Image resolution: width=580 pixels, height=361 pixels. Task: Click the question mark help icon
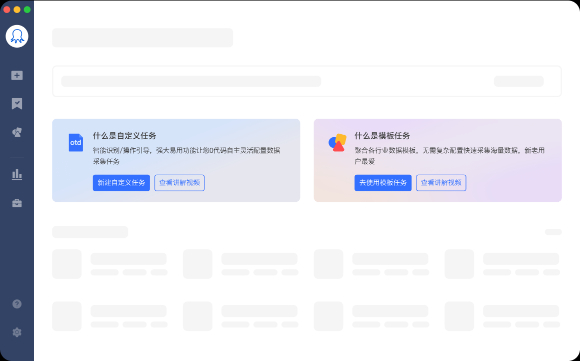pyautogui.click(x=17, y=304)
